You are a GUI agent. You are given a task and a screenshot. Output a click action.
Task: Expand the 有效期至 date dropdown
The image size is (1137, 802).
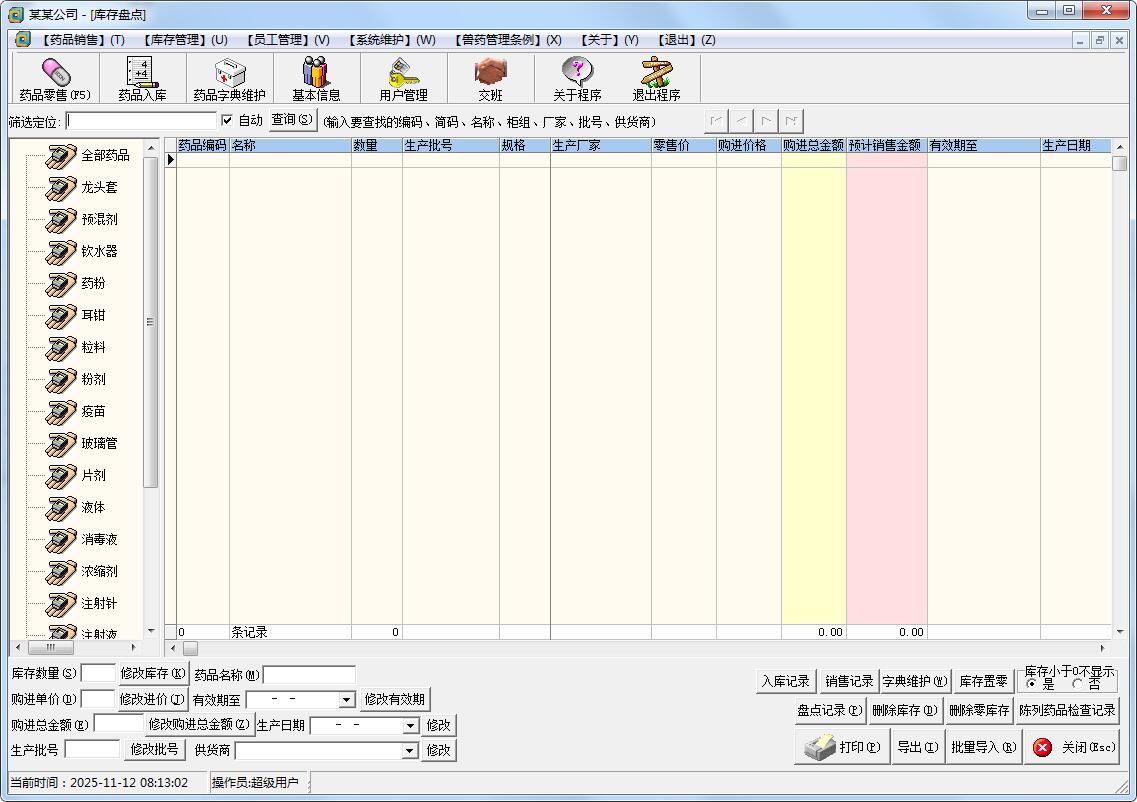tap(347, 700)
